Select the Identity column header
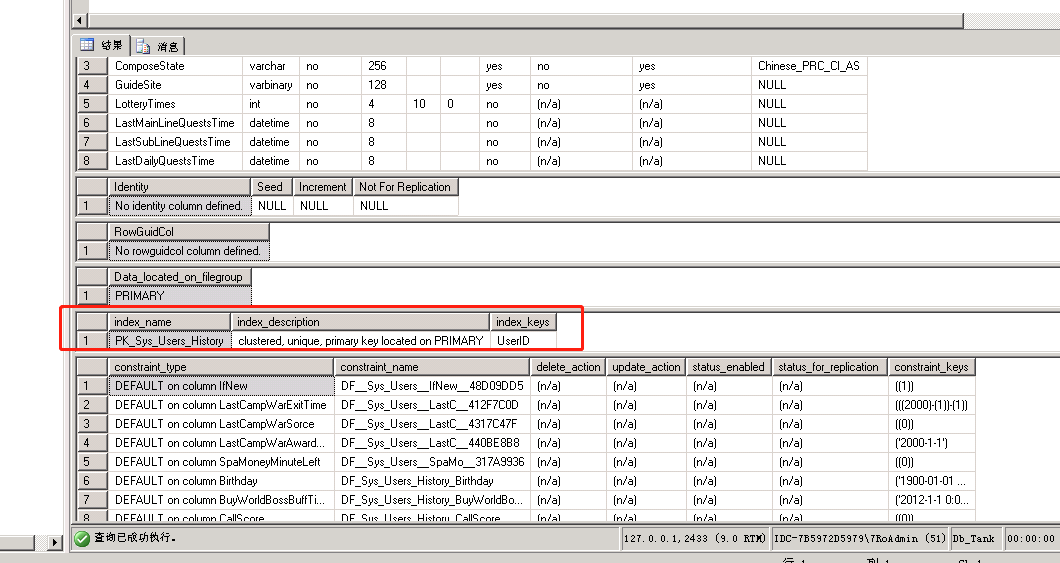This screenshot has height=563, width=1060. click(179, 187)
